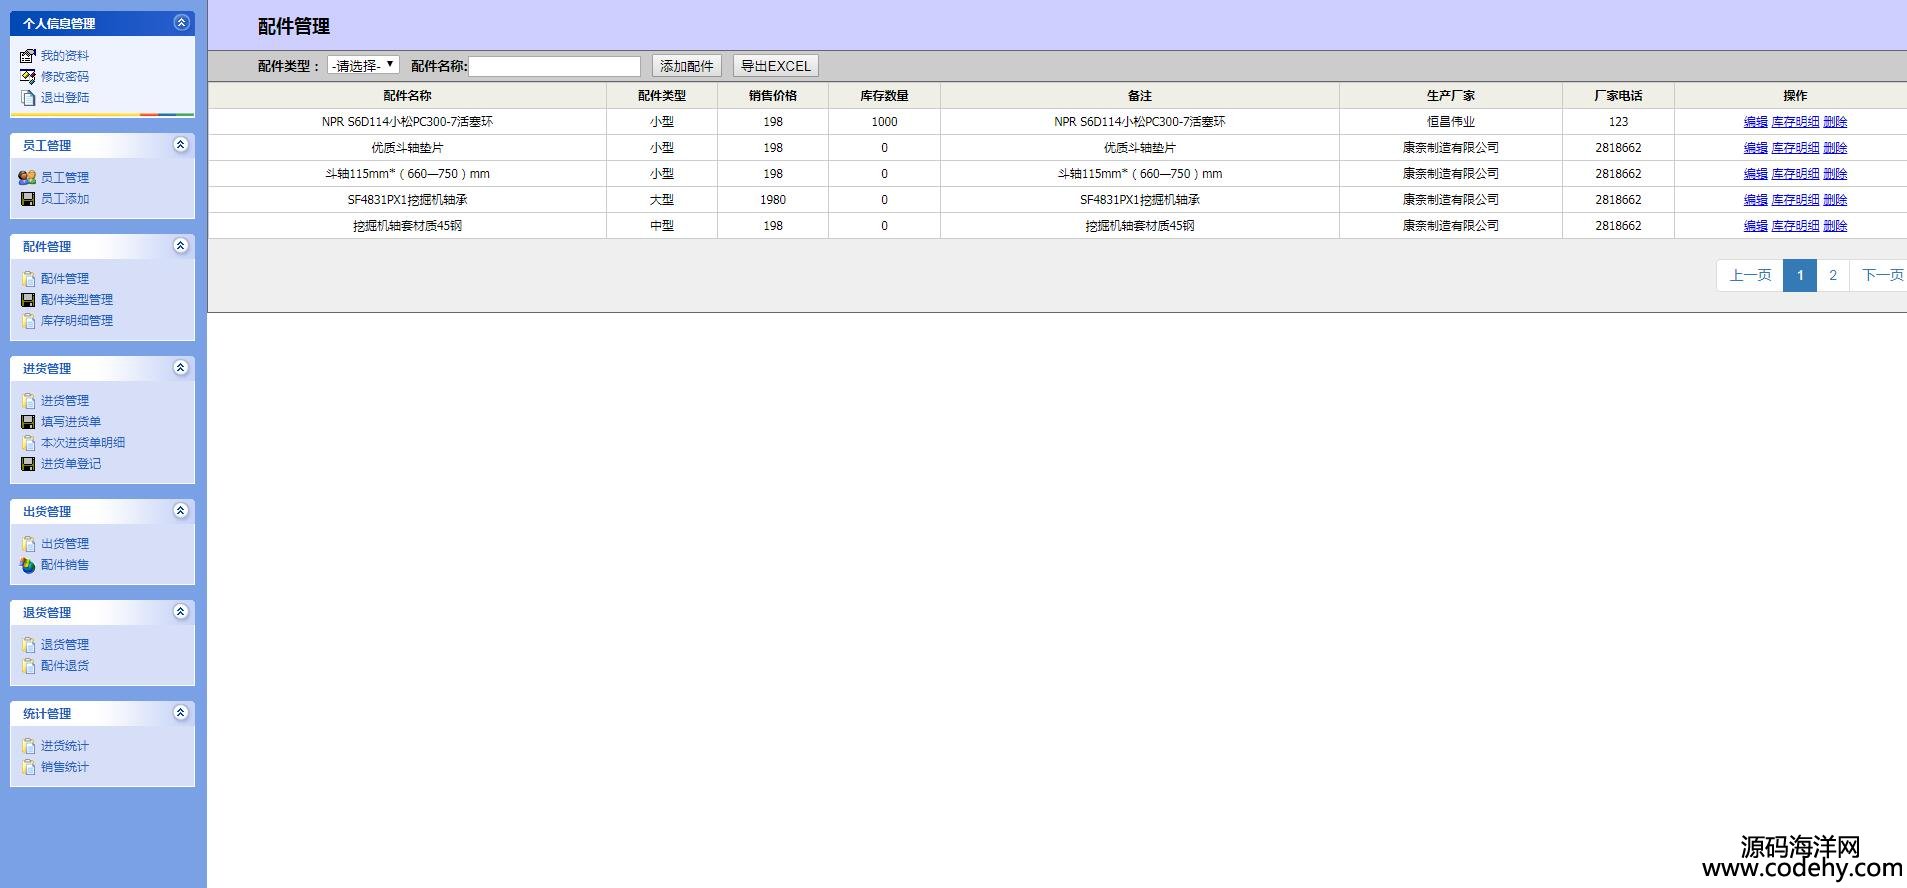Click the 生产厂家 column header

click(1451, 96)
